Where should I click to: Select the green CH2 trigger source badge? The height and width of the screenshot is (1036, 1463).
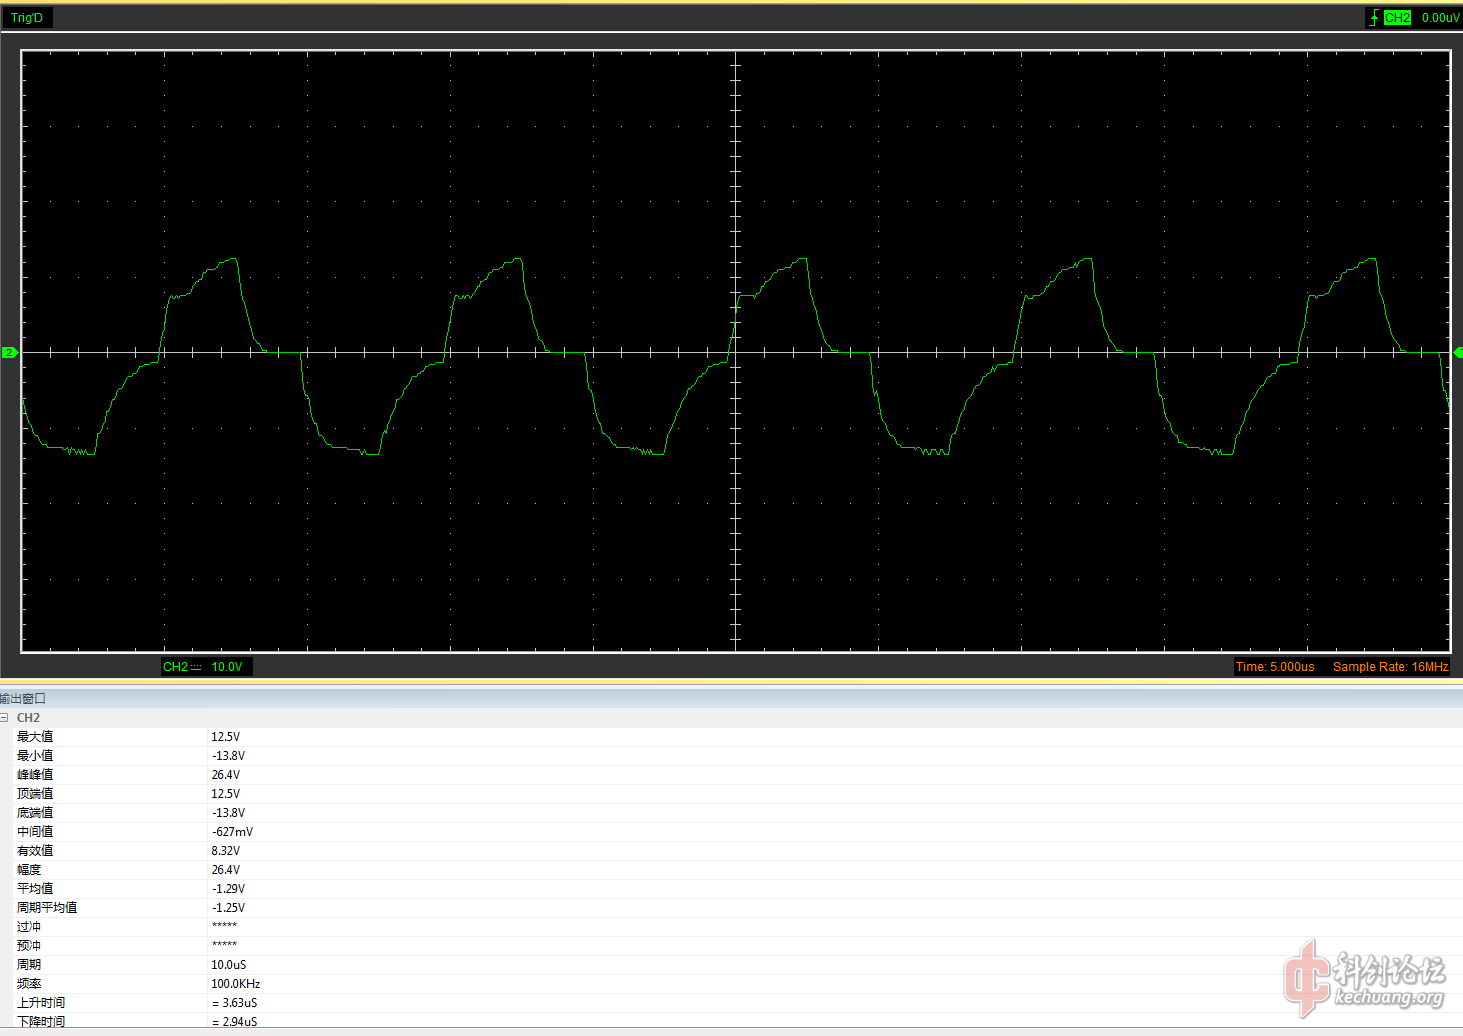[x=1397, y=17]
